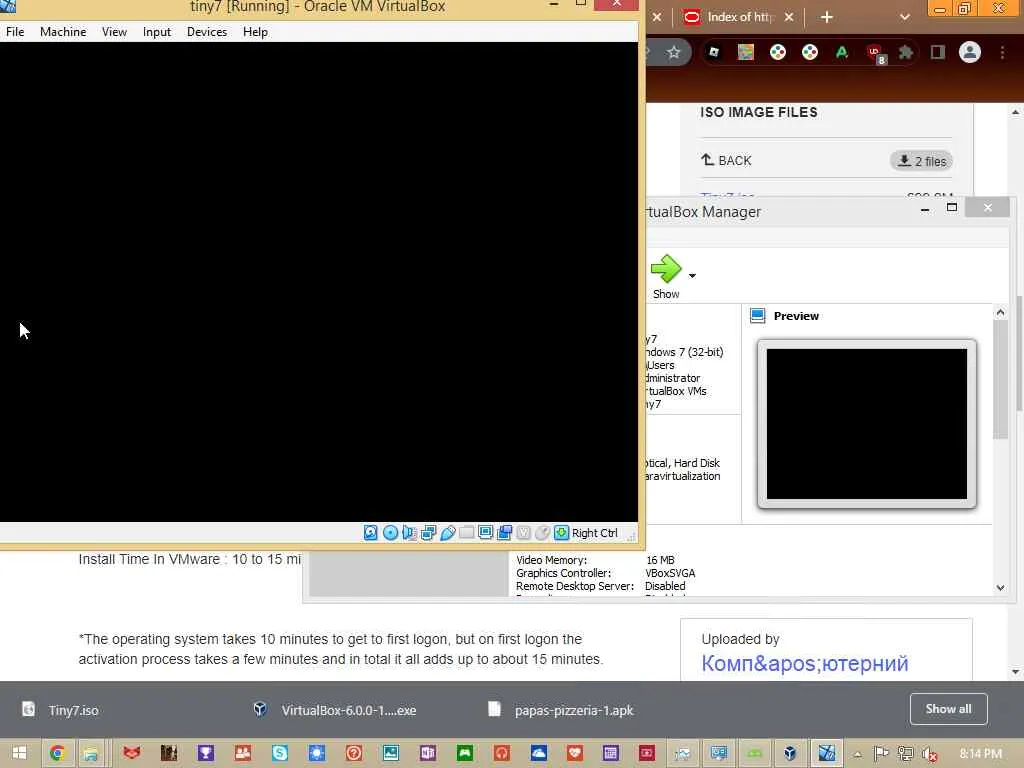Click the green Show arrow in VirtualBox Manager
The height and width of the screenshot is (768, 1024).
coord(665,268)
